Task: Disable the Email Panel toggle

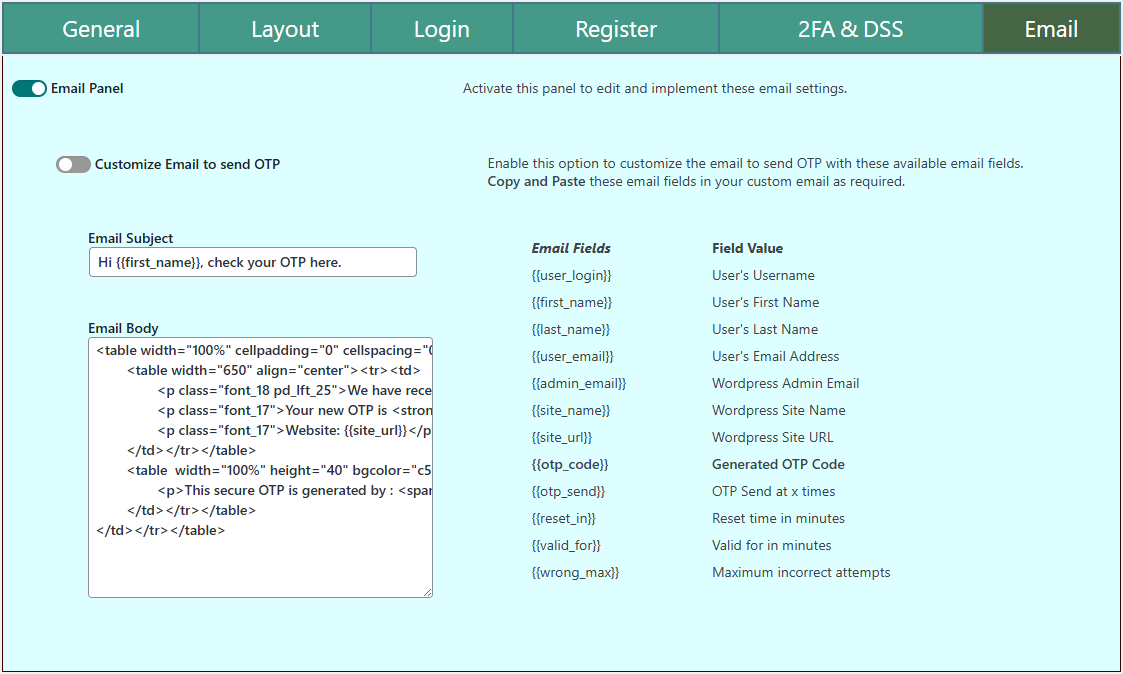Action: tap(30, 89)
